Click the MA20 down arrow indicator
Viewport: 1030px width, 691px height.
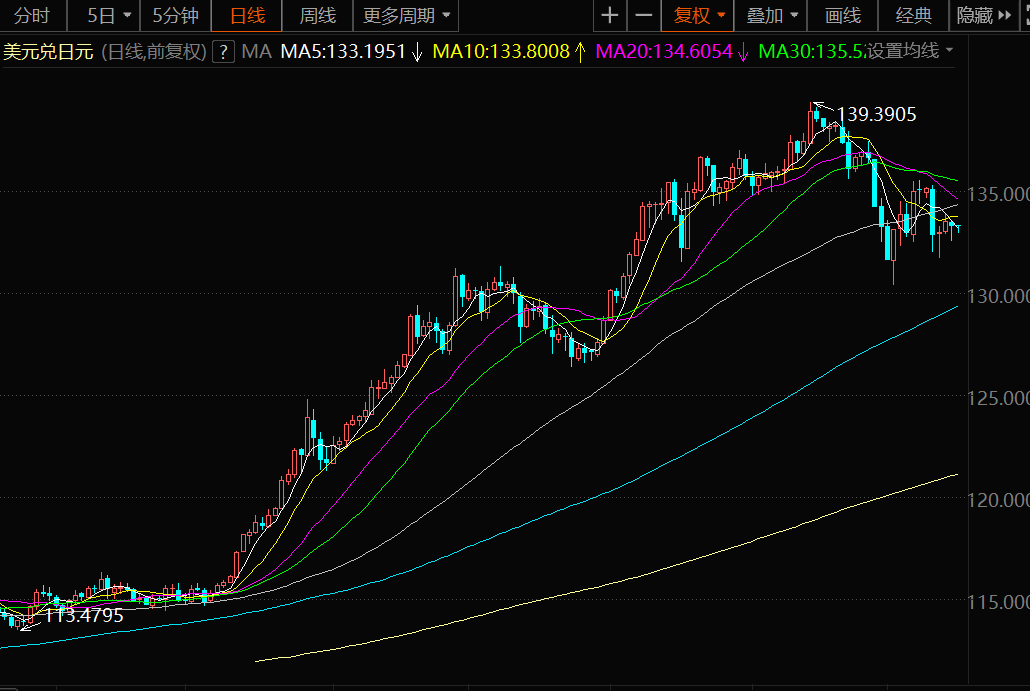click(742, 51)
